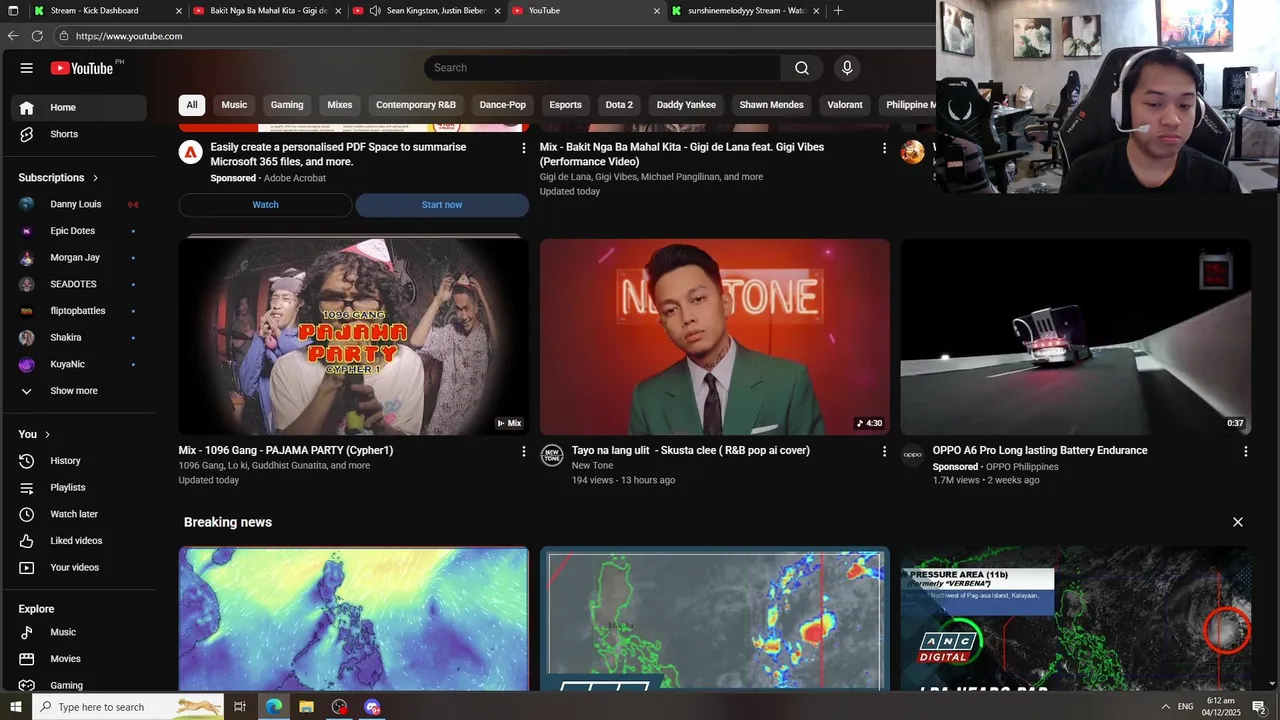Screen dimensions: 1280x720
Task: Select the Dota 2 filter chip
Action: (x=619, y=105)
